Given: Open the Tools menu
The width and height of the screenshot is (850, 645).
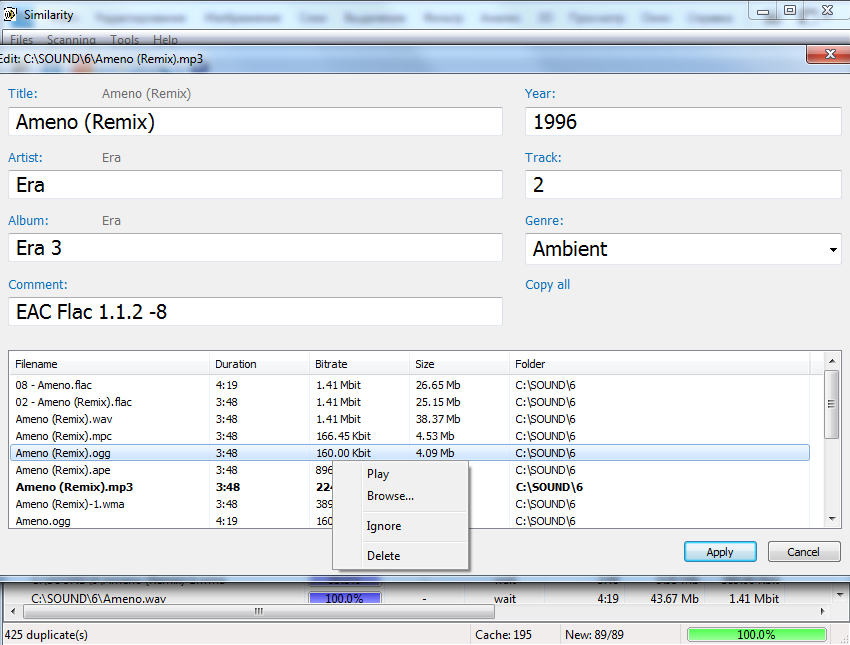Looking at the screenshot, I should point(125,40).
